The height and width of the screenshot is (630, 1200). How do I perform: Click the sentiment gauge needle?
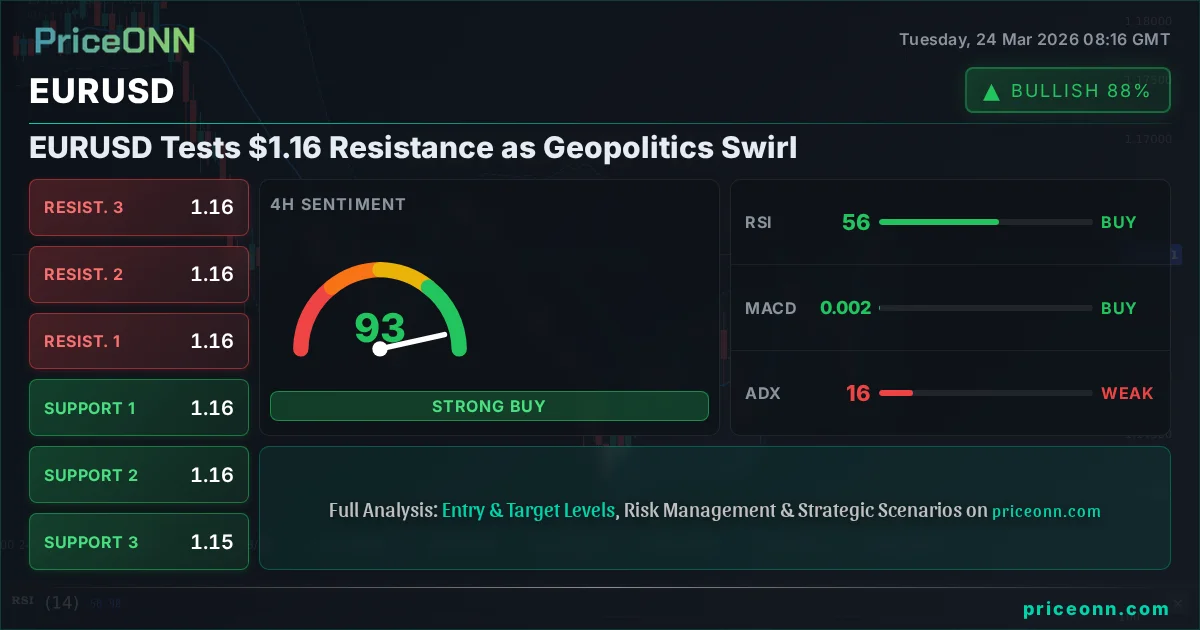click(x=413, y=341)
